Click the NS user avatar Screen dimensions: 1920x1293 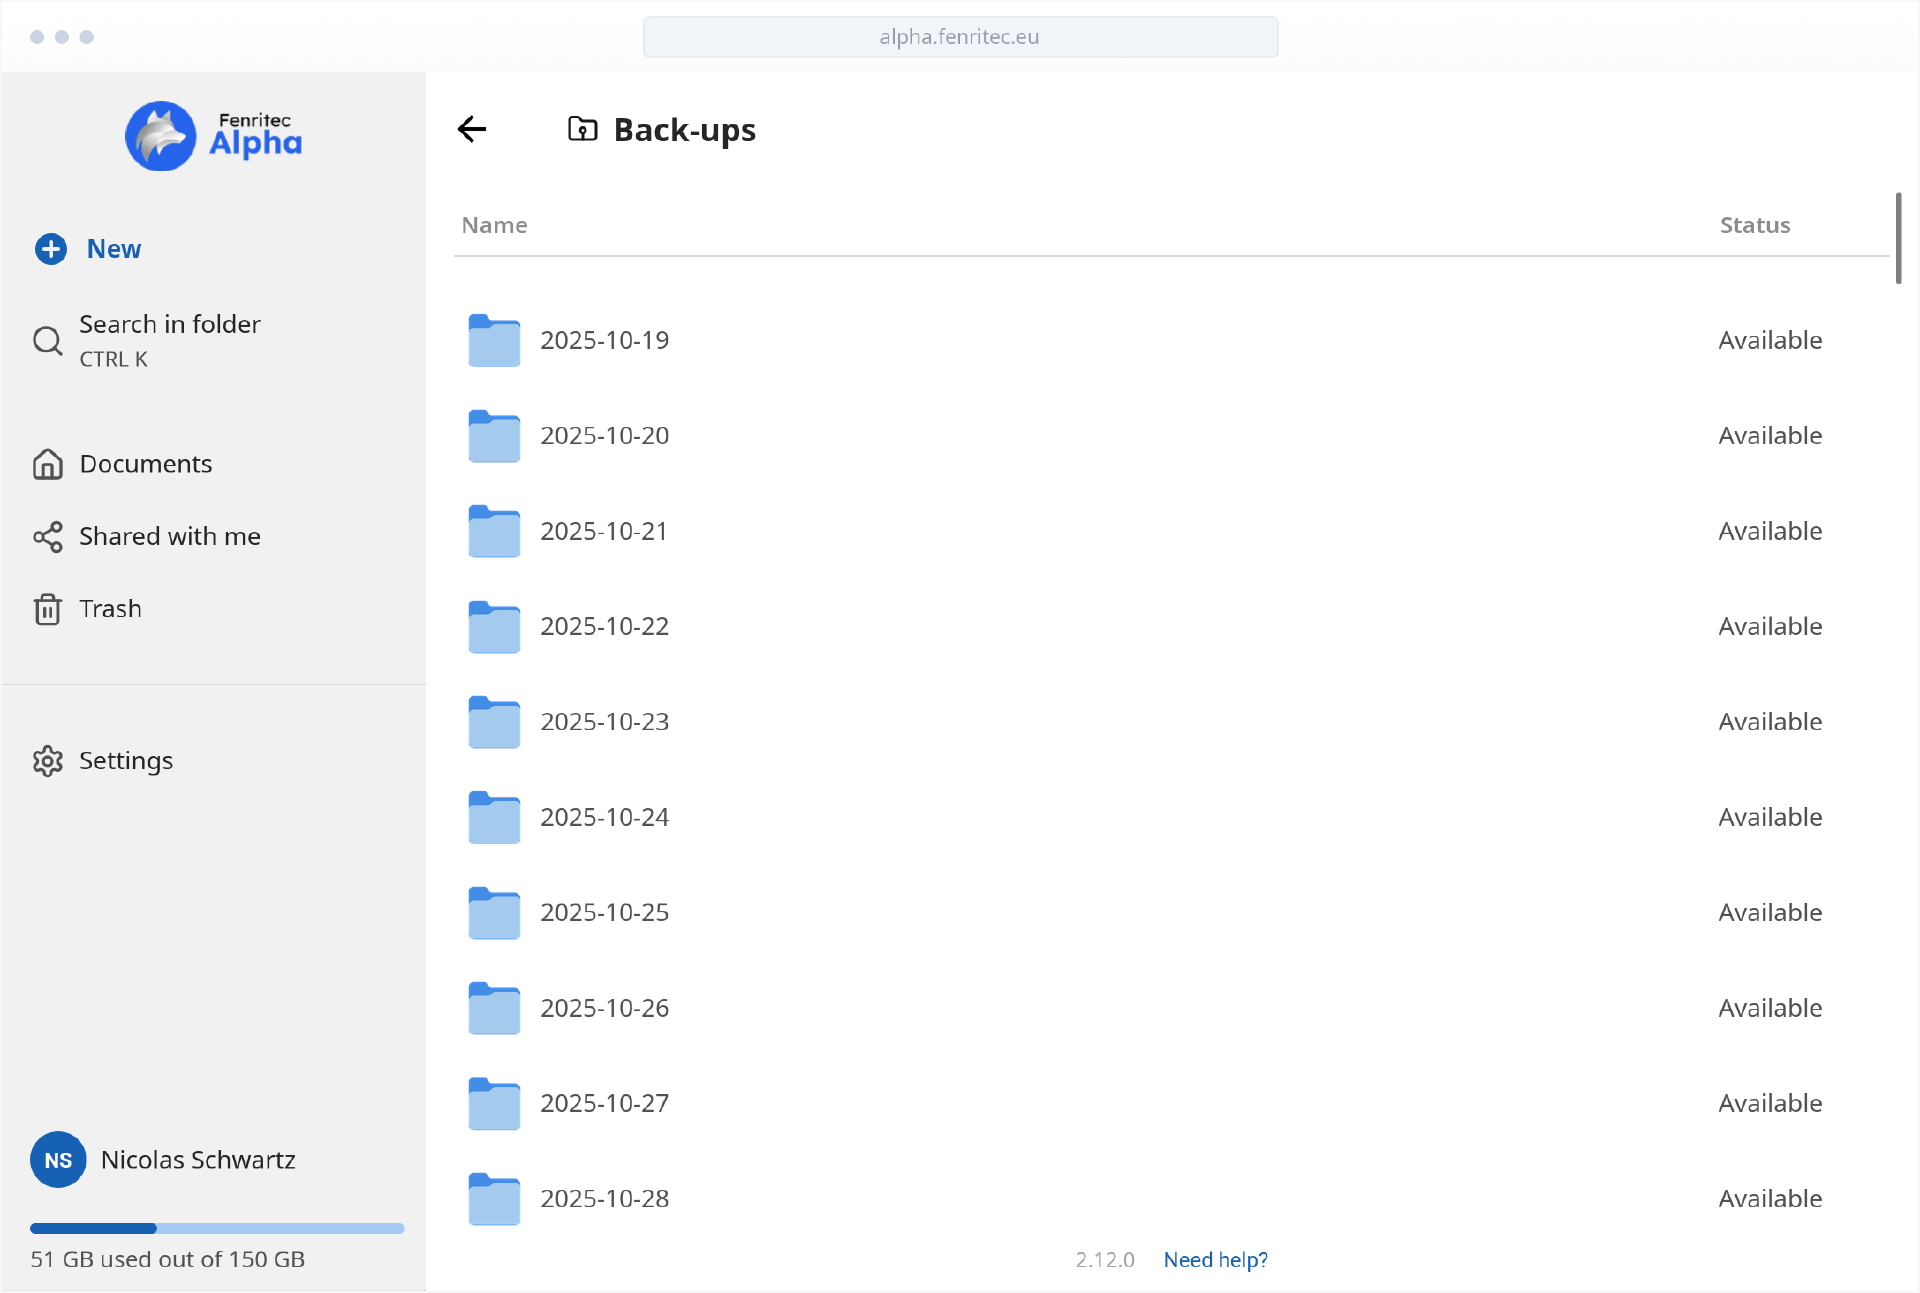coord(58,1160)
